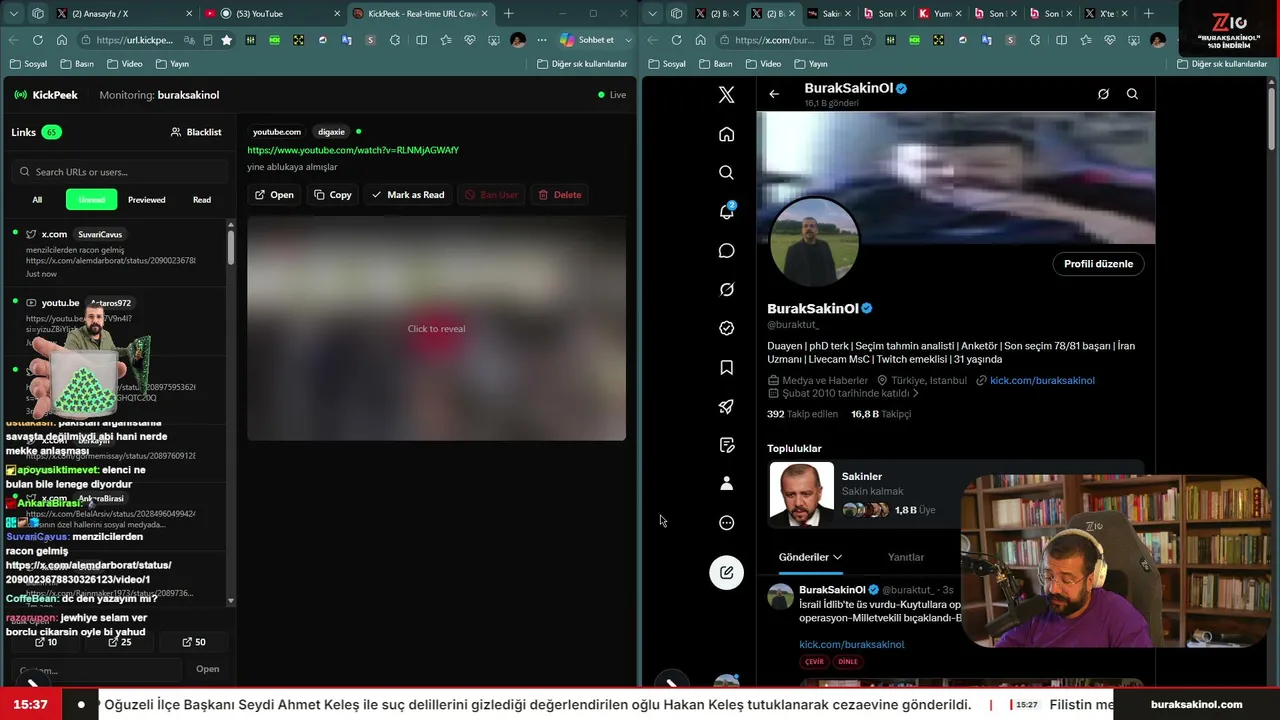The image size is (1280, 720).
Task: Open tab search dropdown in left browser
Action: tap(12, 14)
